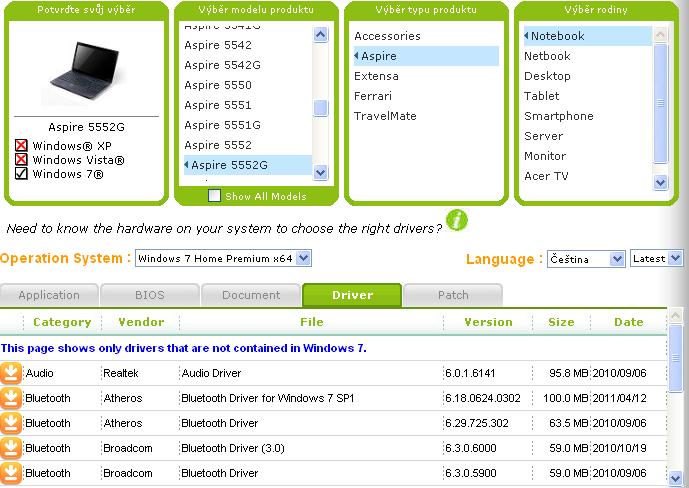
Task: Click the Aspire 5552G laptop thumbnail
Action: click(85, 71)
